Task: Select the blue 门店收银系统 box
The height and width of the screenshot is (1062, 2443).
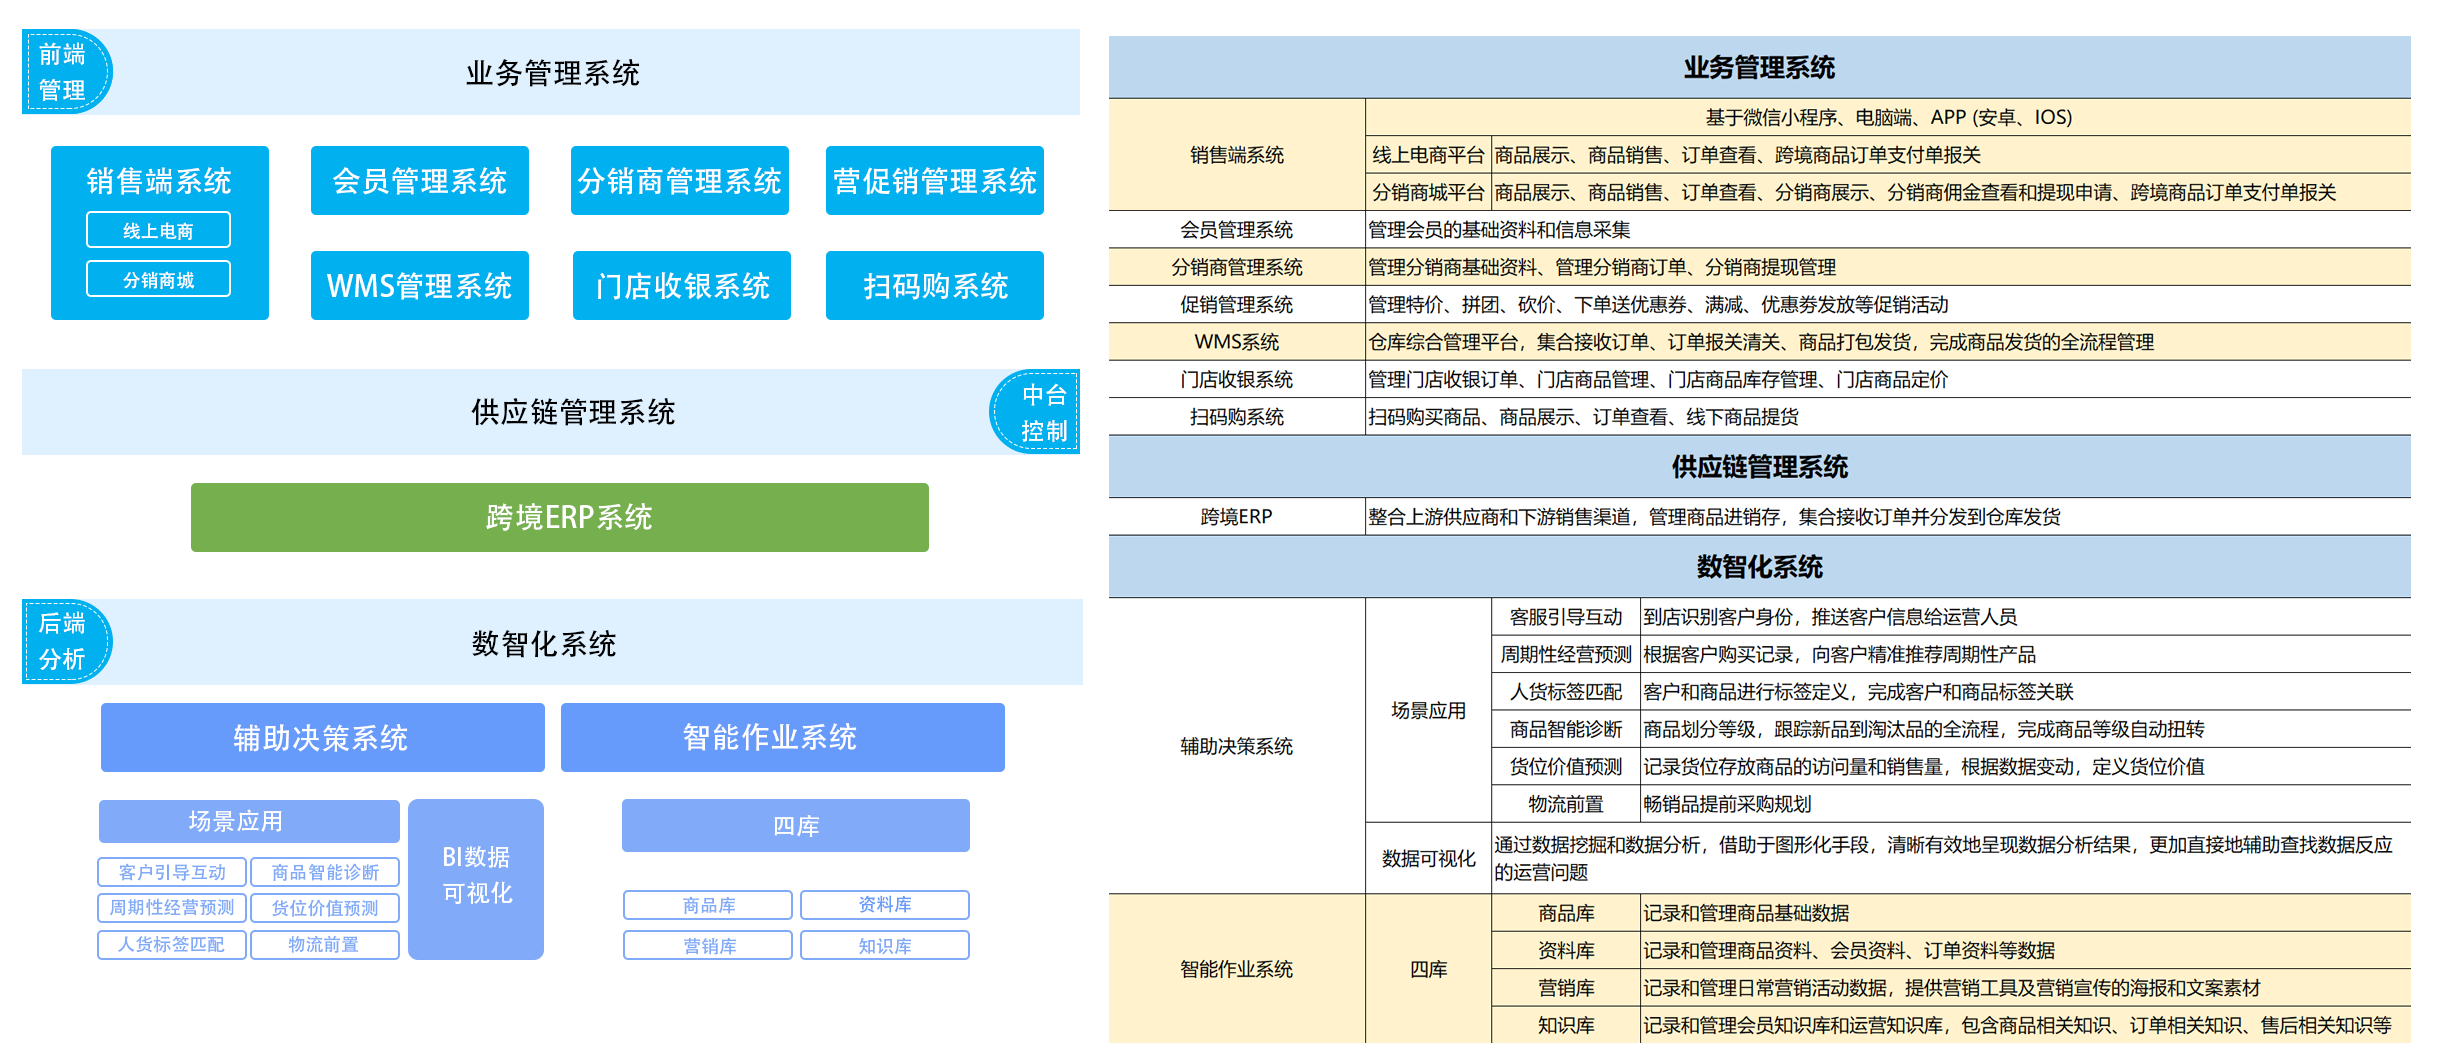Action: point(681,286)
